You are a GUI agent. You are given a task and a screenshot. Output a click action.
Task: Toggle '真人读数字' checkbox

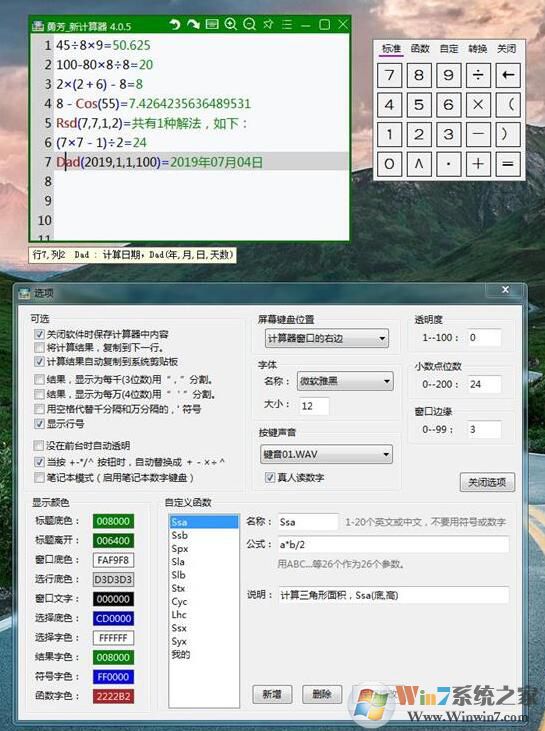click(270, 477)
